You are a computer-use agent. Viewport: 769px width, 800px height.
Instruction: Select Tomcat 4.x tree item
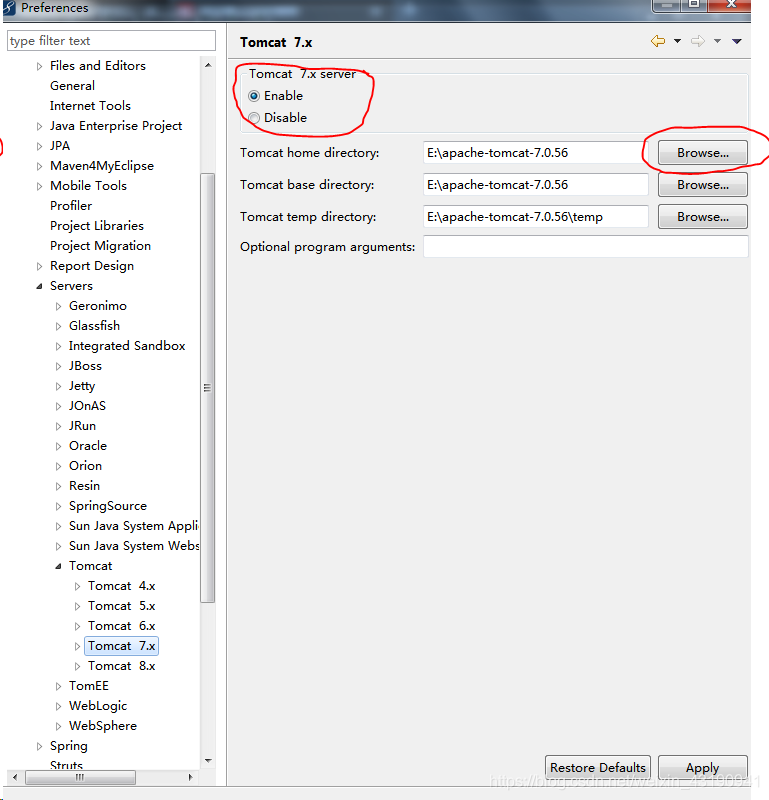(121, 586)
